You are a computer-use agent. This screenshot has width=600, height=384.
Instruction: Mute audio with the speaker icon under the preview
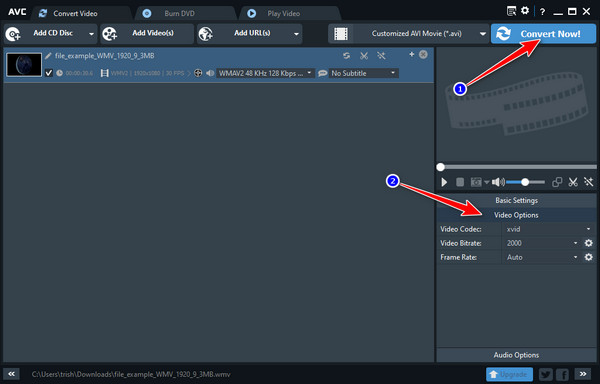click(x=498, y=182)
